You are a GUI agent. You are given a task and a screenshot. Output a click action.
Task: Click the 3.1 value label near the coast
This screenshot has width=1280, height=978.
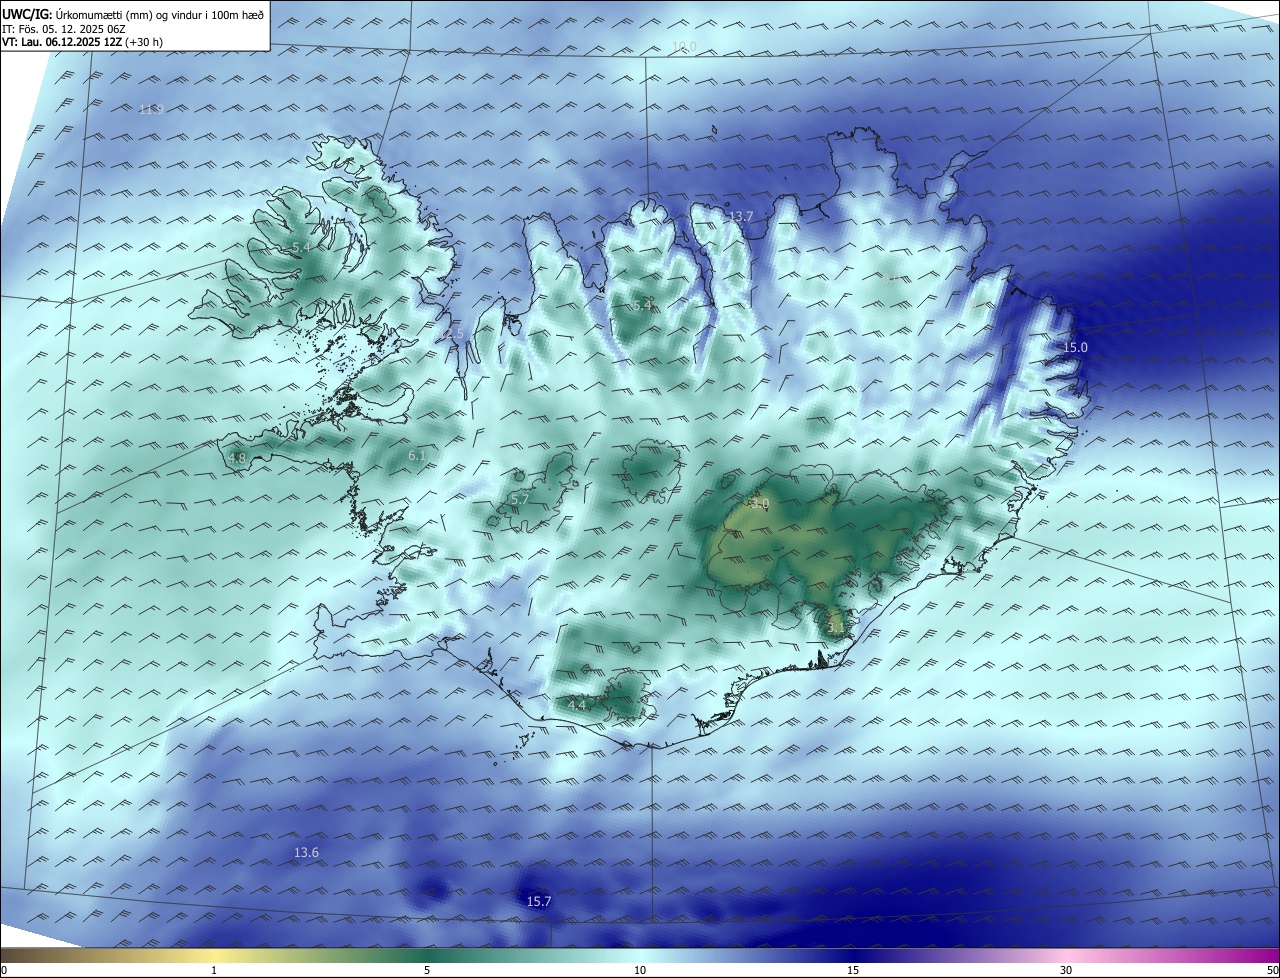(837, 627)
